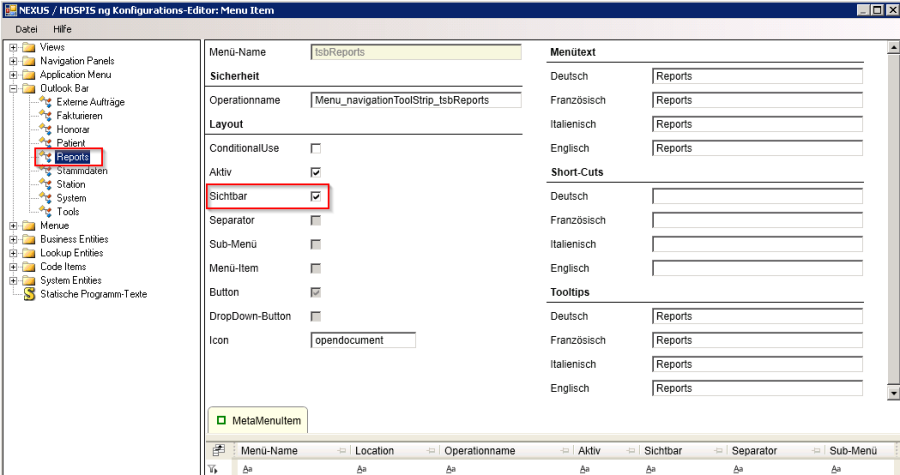The image size is (900, 475).
Task: Select the Tools item icon in Outlook Bar
Action: (45, 212)
